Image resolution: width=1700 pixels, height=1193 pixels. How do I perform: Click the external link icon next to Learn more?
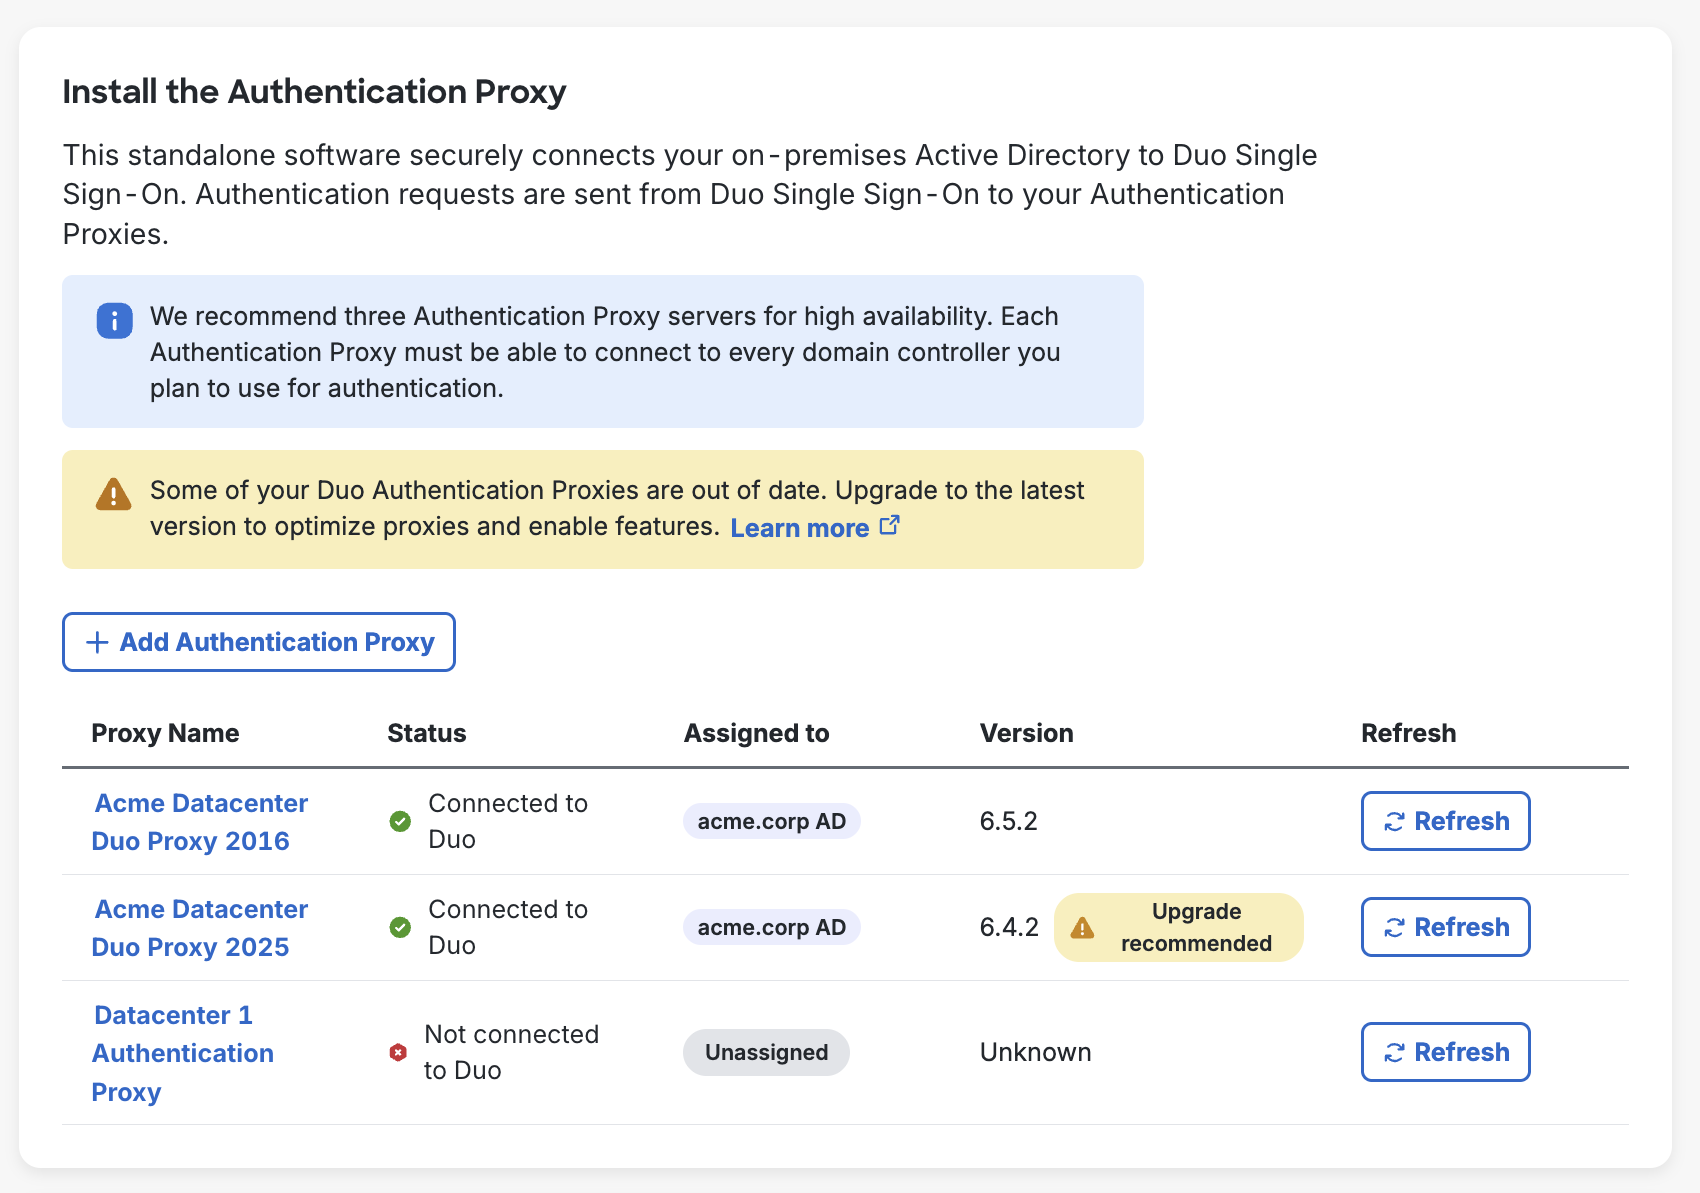pos(889,524)
